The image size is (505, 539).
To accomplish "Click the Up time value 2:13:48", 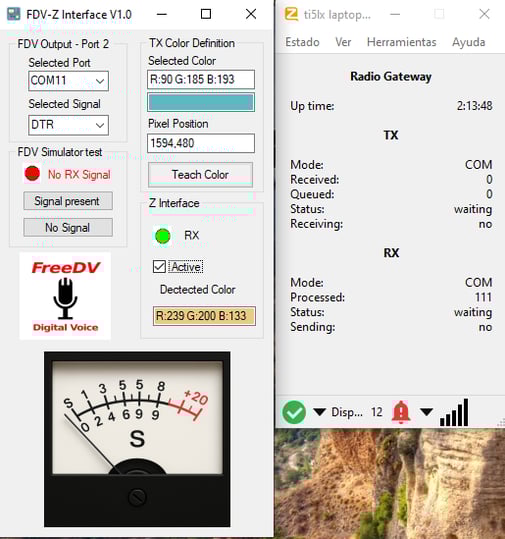I will pos(474,106).
